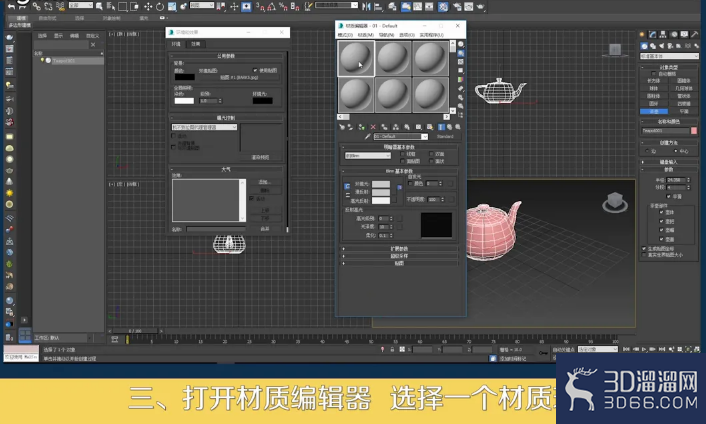Screen dimensions: 706x424
Task: Open the Hierarchy command panel tab
Action: click(x=663, y=34)
